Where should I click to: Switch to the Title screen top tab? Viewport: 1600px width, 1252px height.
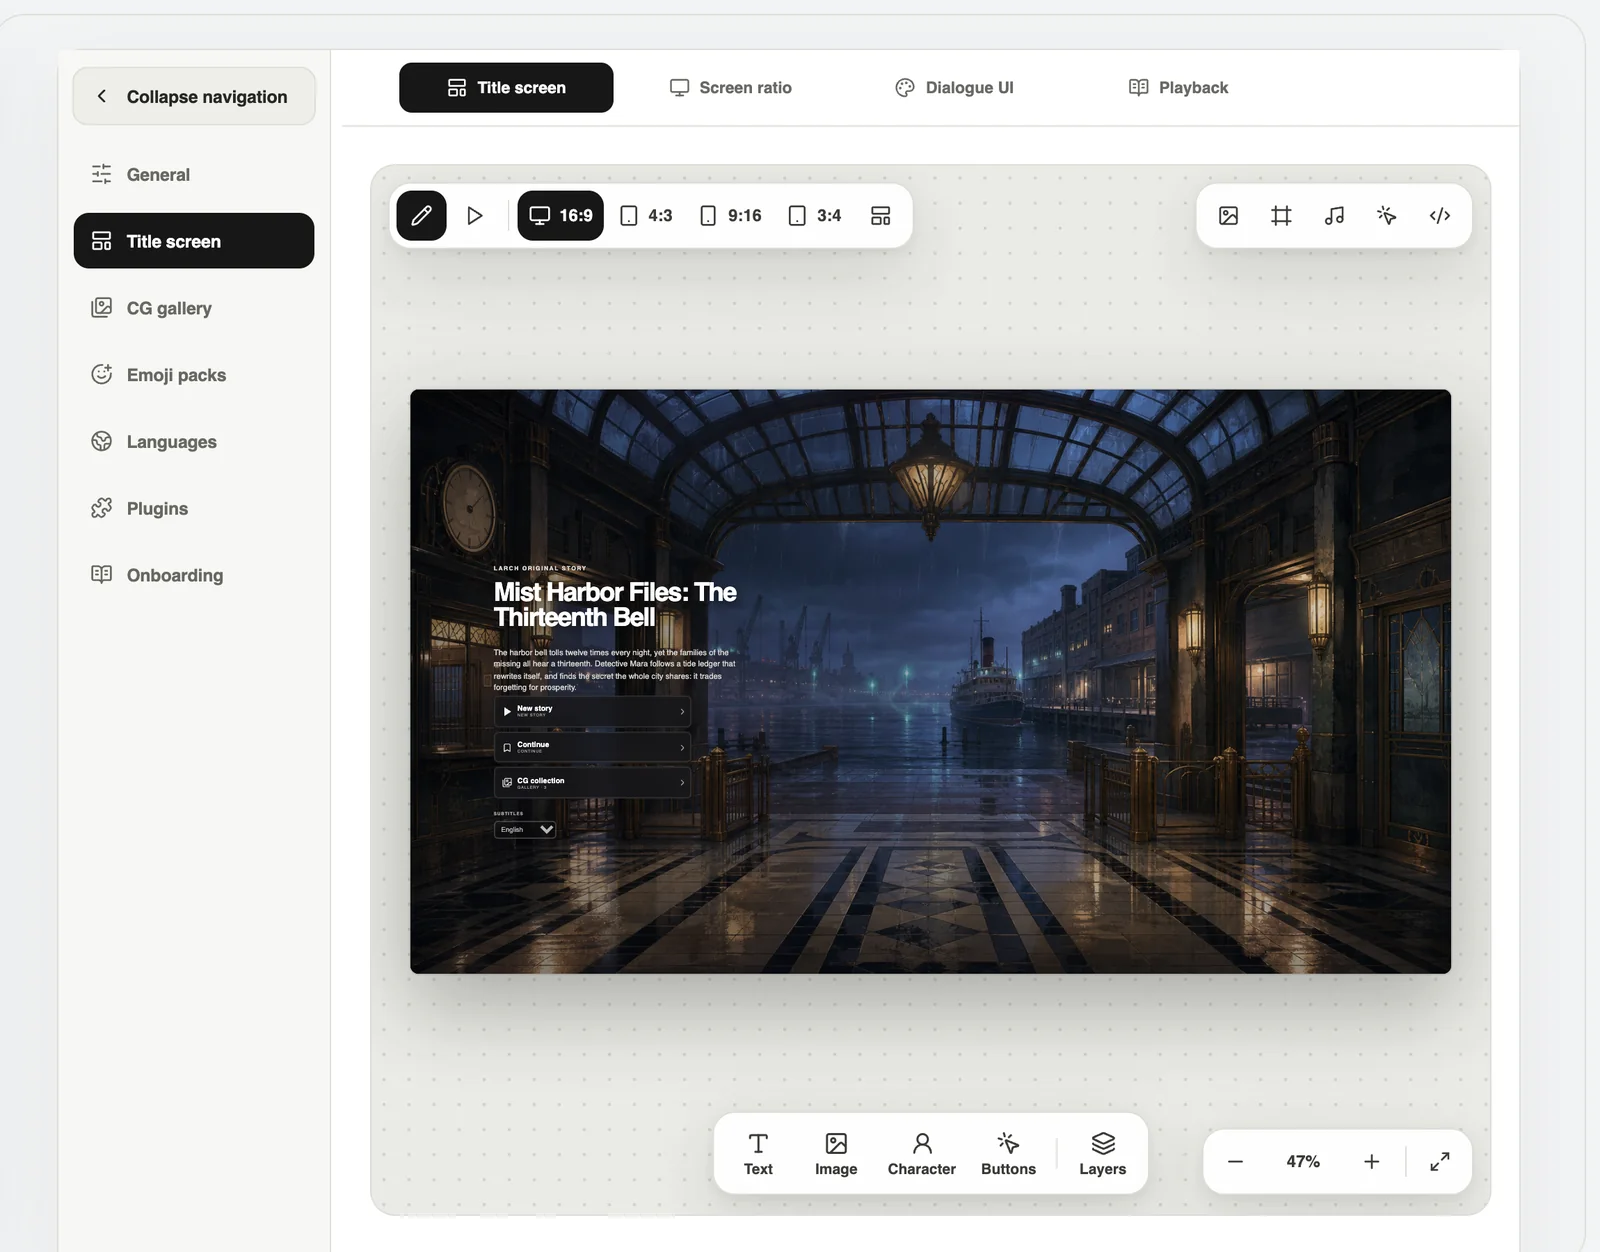506,87
